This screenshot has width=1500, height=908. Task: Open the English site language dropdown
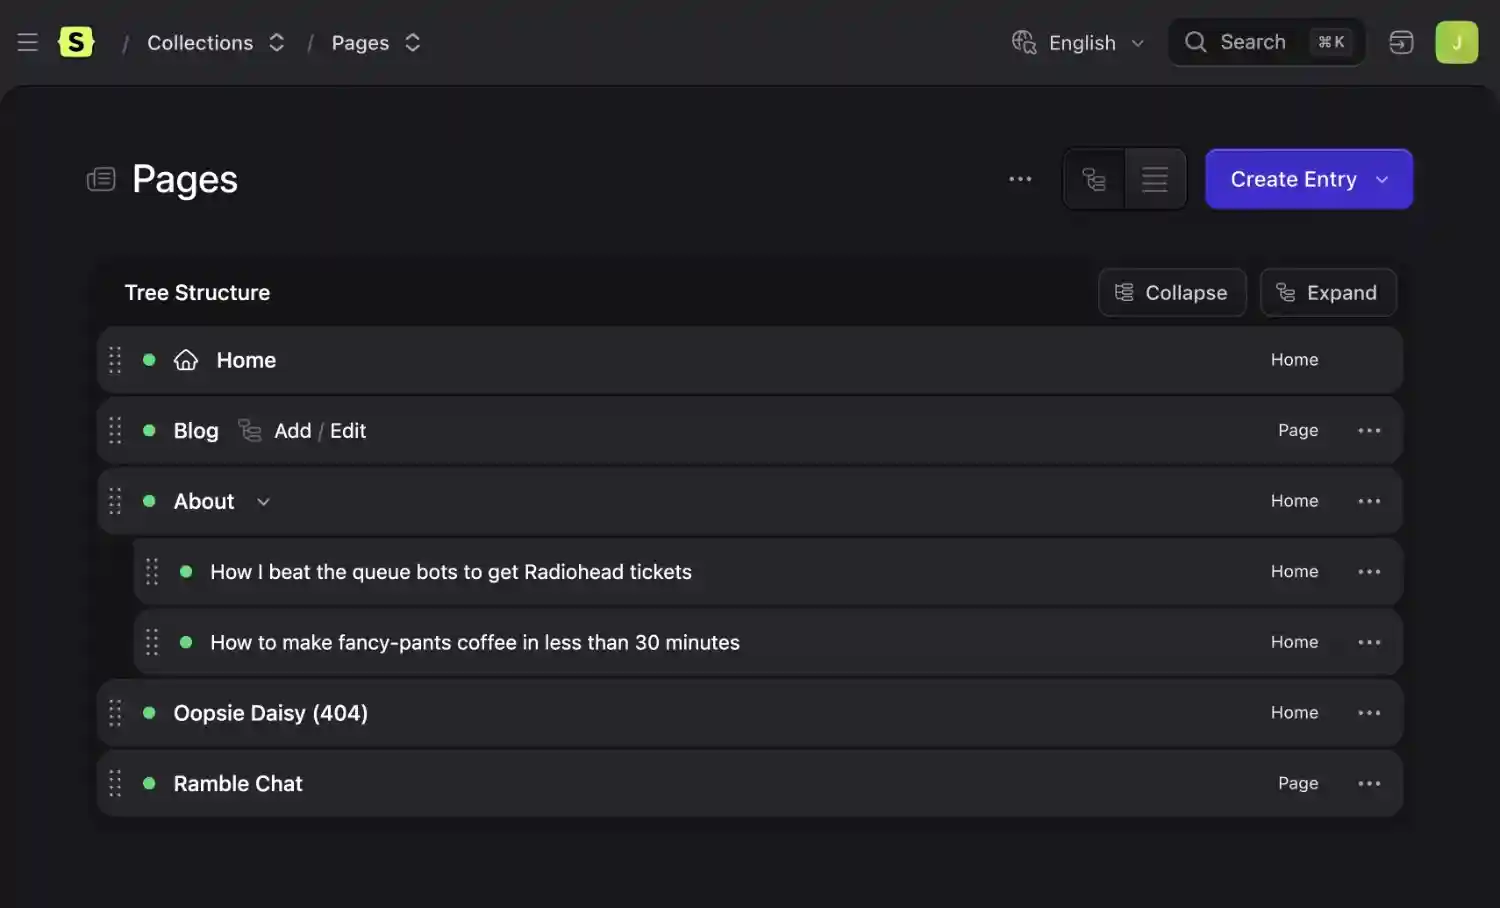tap(1079, 43)
